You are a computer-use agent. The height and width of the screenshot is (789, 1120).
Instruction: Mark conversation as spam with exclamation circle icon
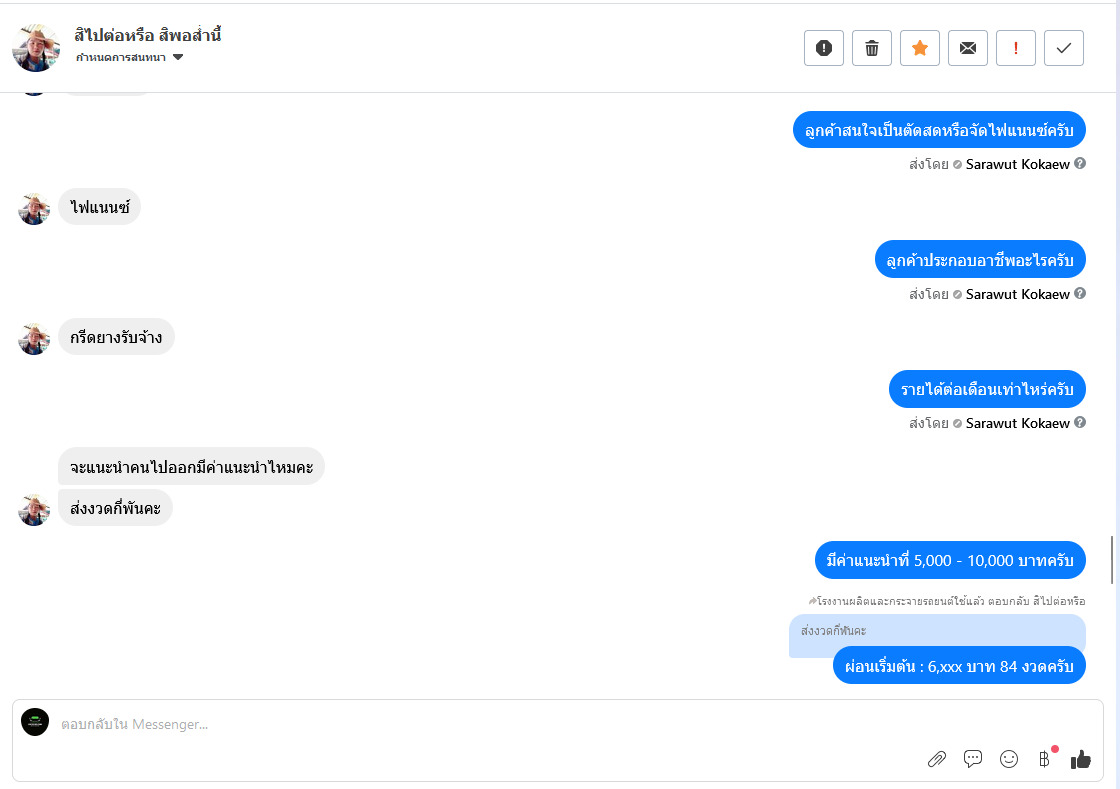coord(824,48)
